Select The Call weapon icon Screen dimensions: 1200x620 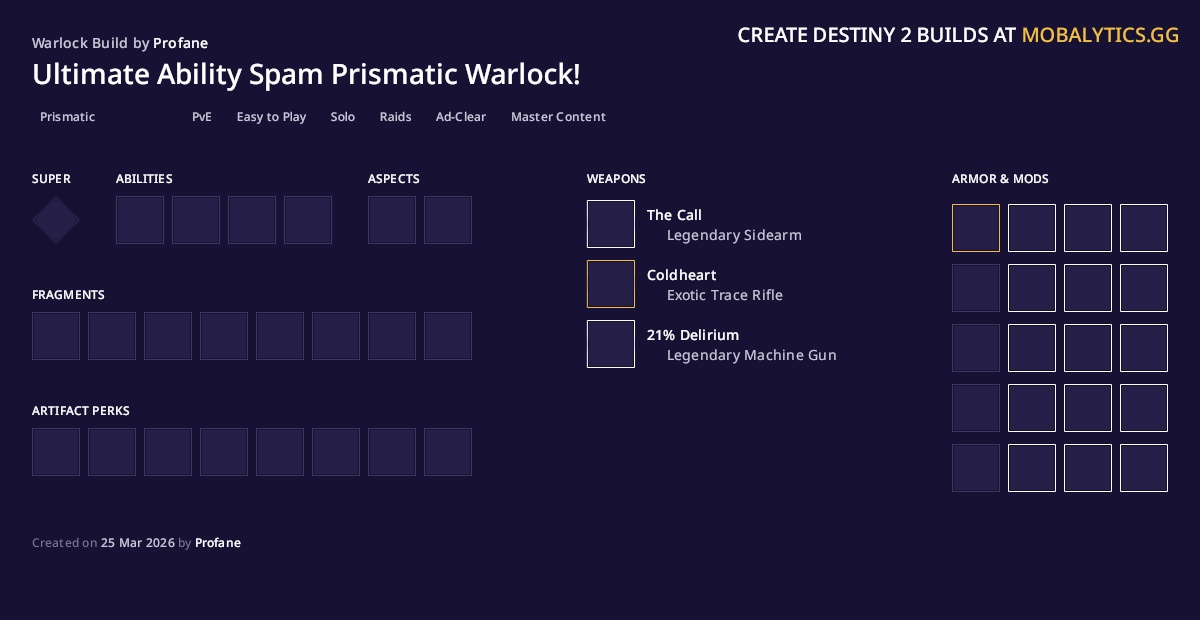611,224
